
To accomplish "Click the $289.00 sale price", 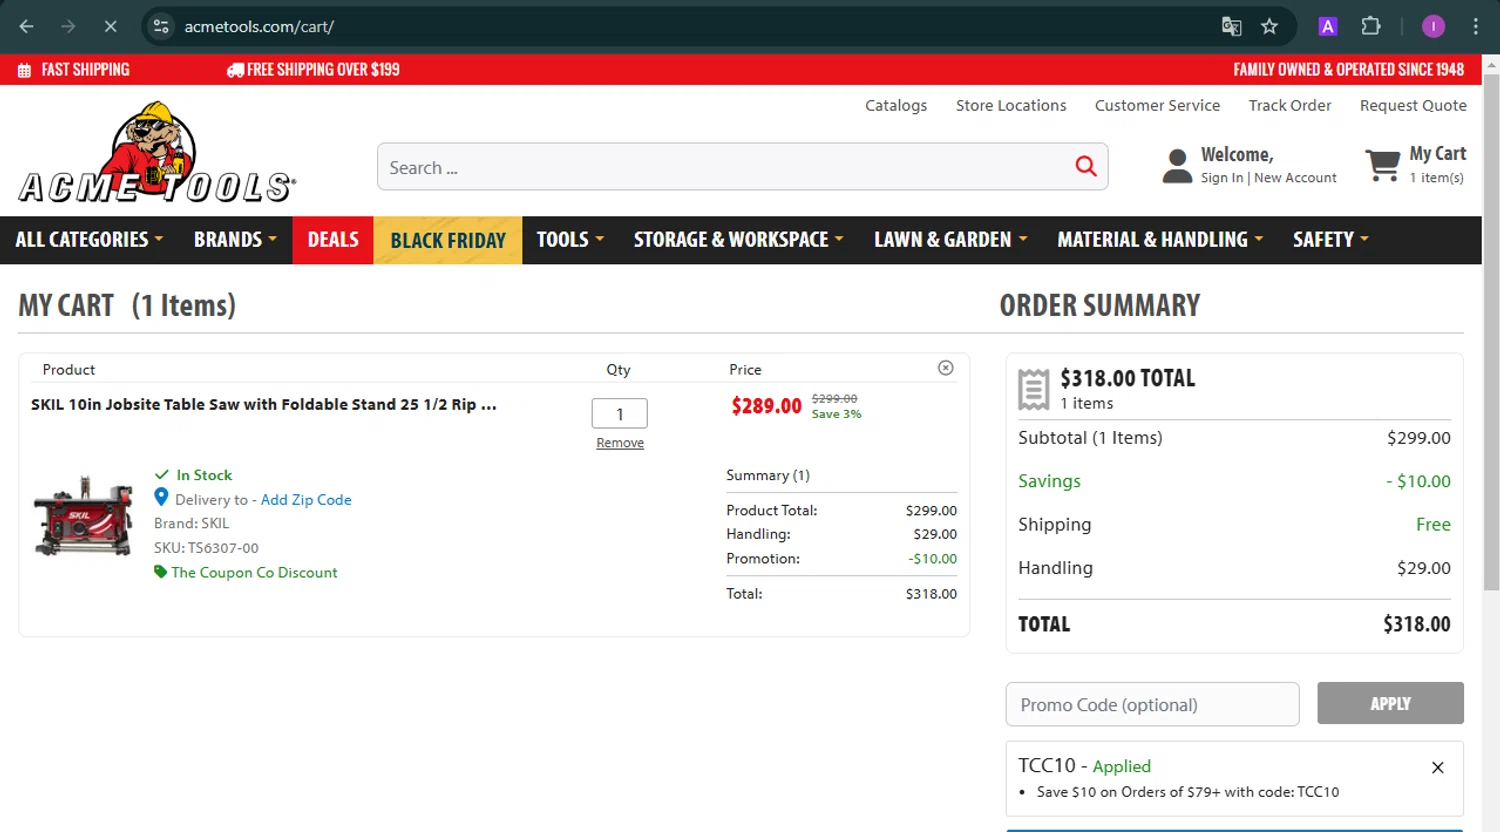I will click(766, 406).
